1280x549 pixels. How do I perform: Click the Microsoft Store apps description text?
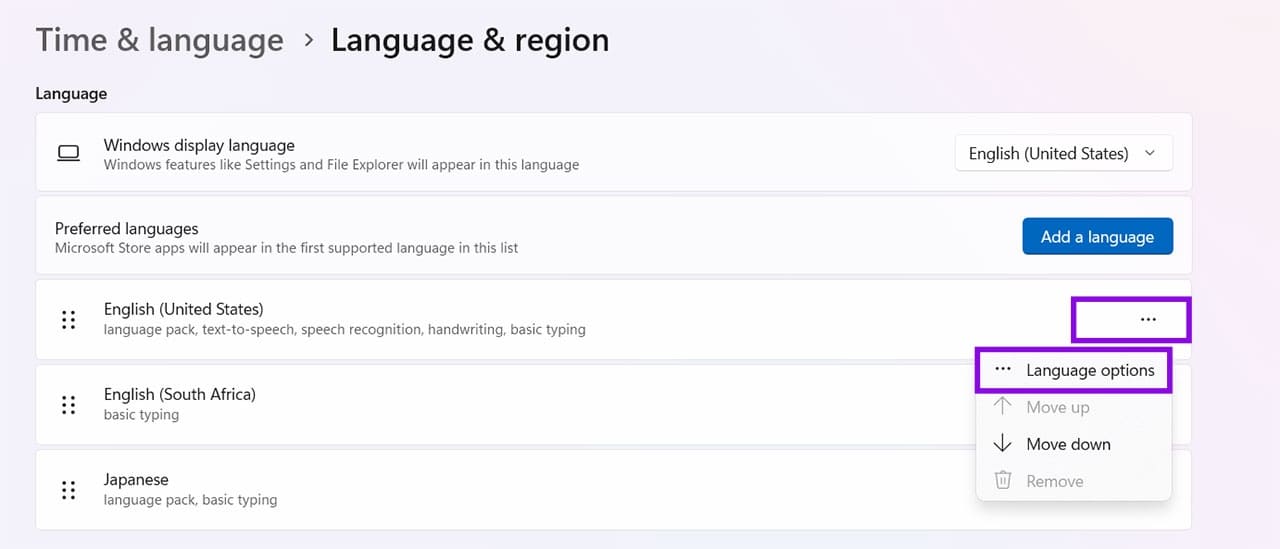click(x=286, y=247)
